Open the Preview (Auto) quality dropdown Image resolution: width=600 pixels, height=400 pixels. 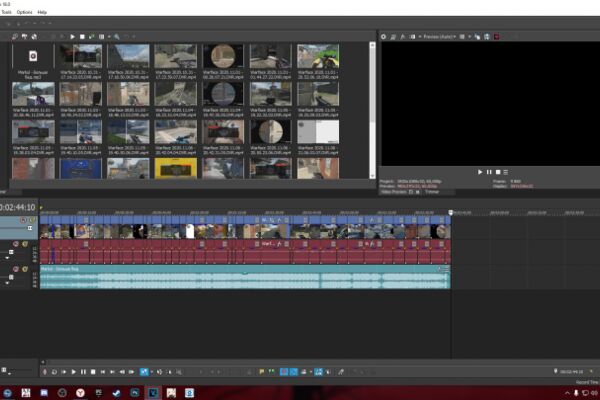pos(440,37)
